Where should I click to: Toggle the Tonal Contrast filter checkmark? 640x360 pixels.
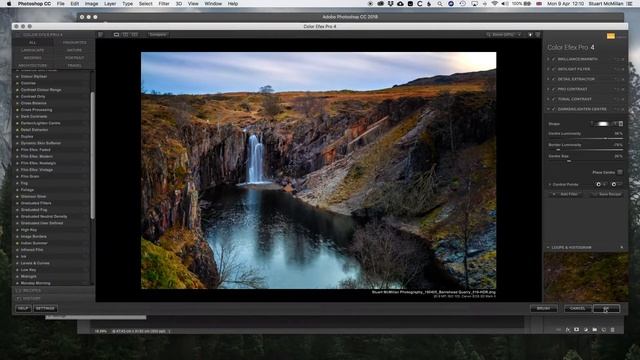[554, 99]
